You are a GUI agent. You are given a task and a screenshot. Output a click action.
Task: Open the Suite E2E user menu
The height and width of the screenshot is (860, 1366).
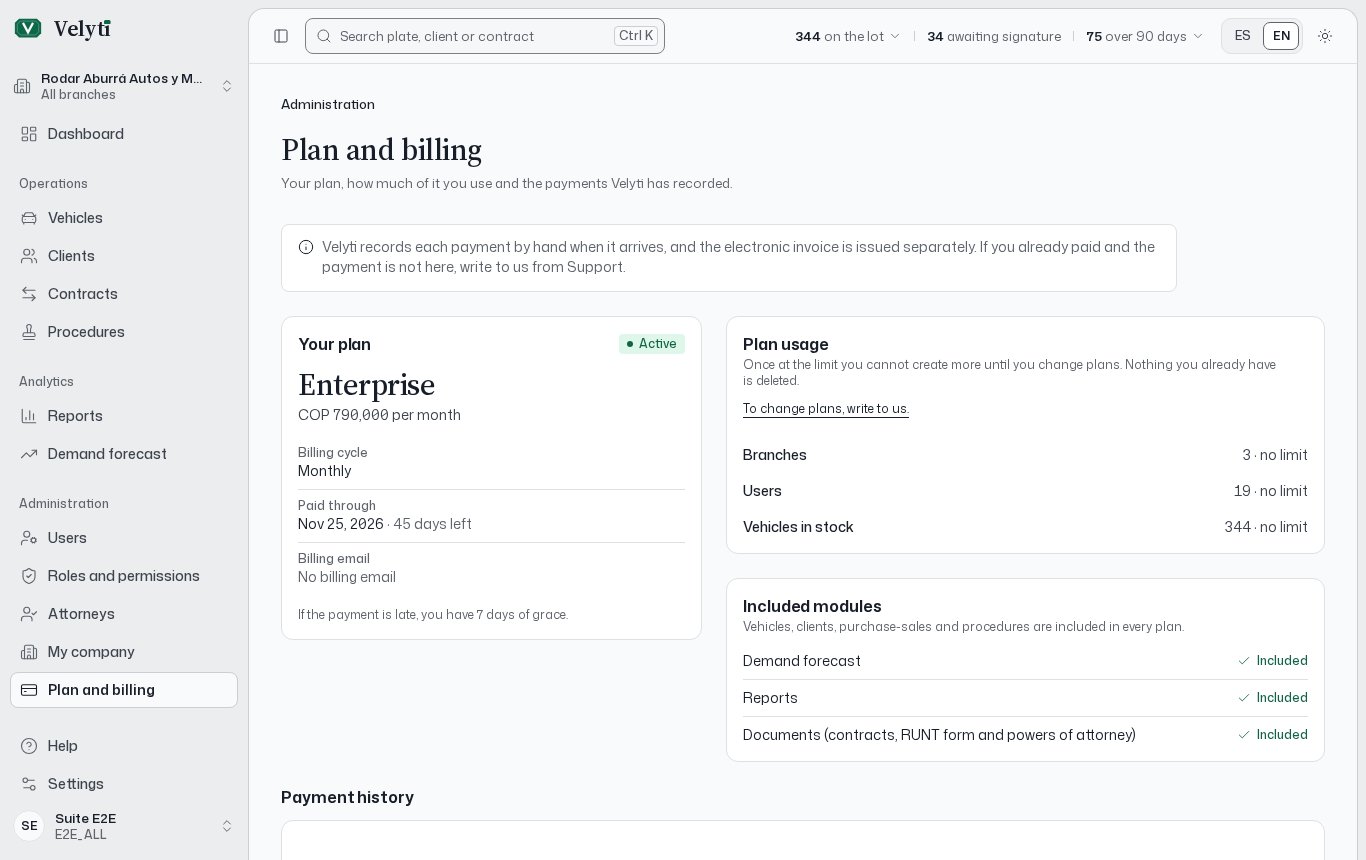click(124, 826)
